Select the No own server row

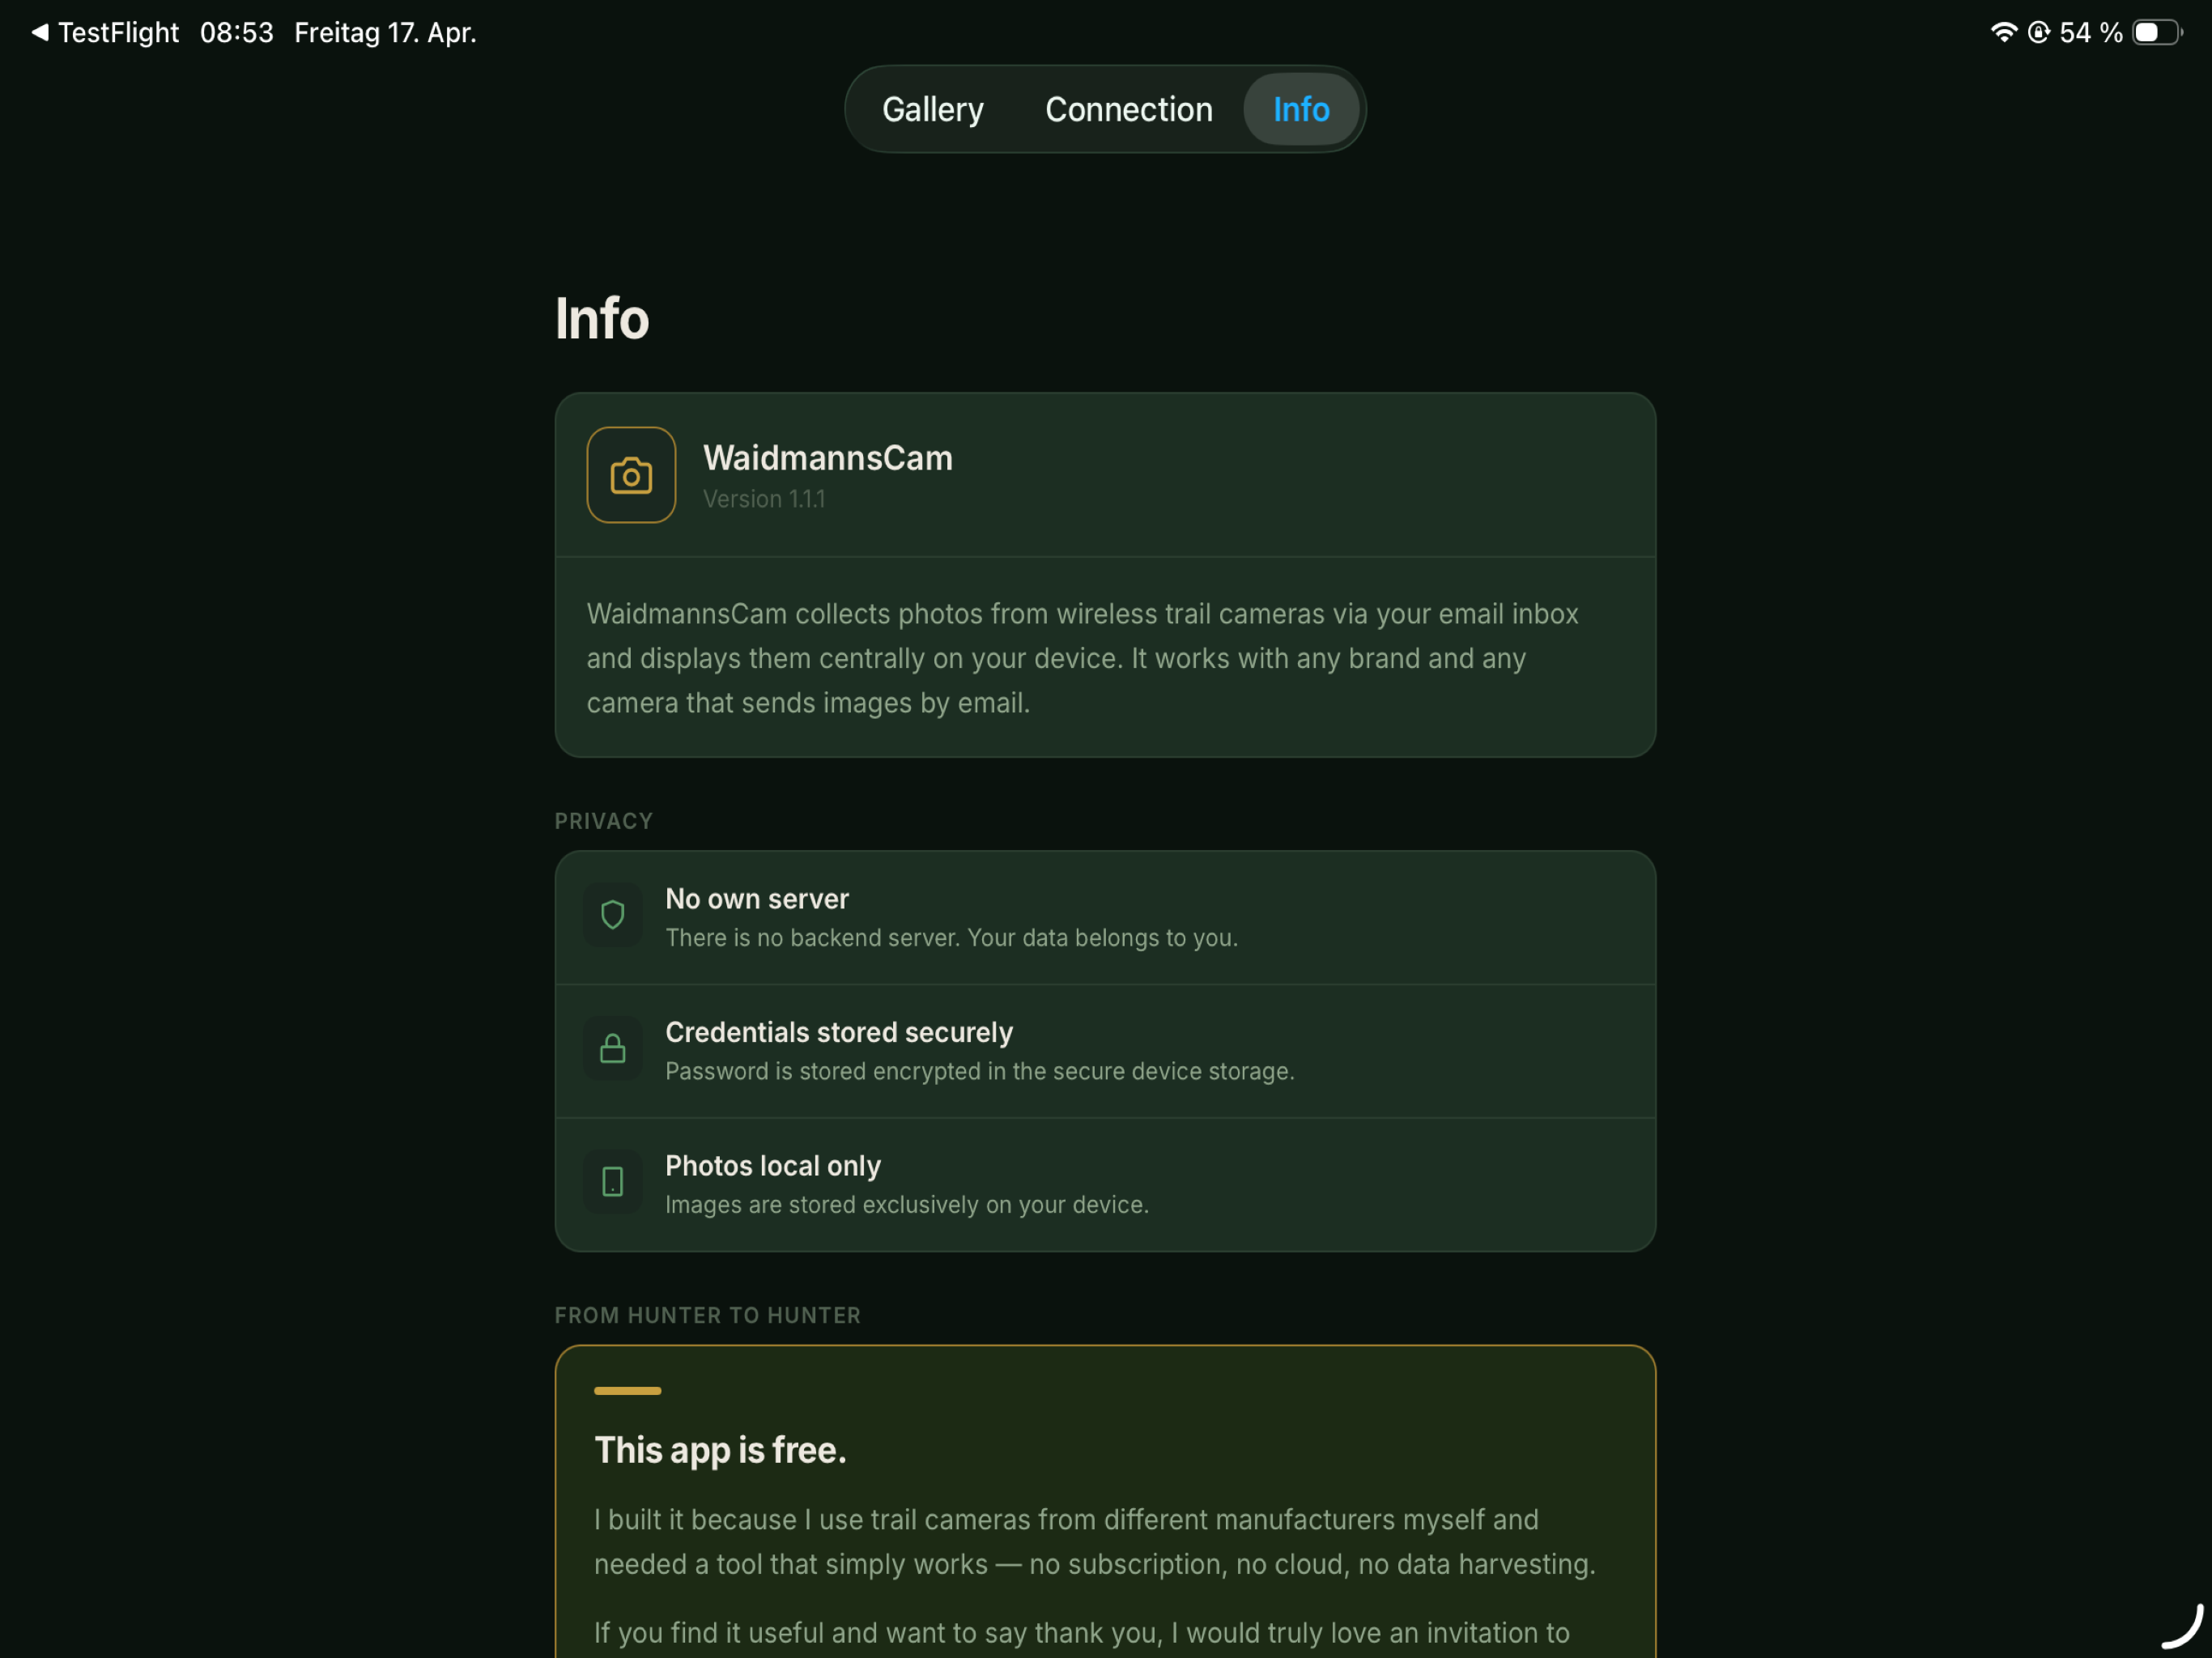pos(1105,917)
